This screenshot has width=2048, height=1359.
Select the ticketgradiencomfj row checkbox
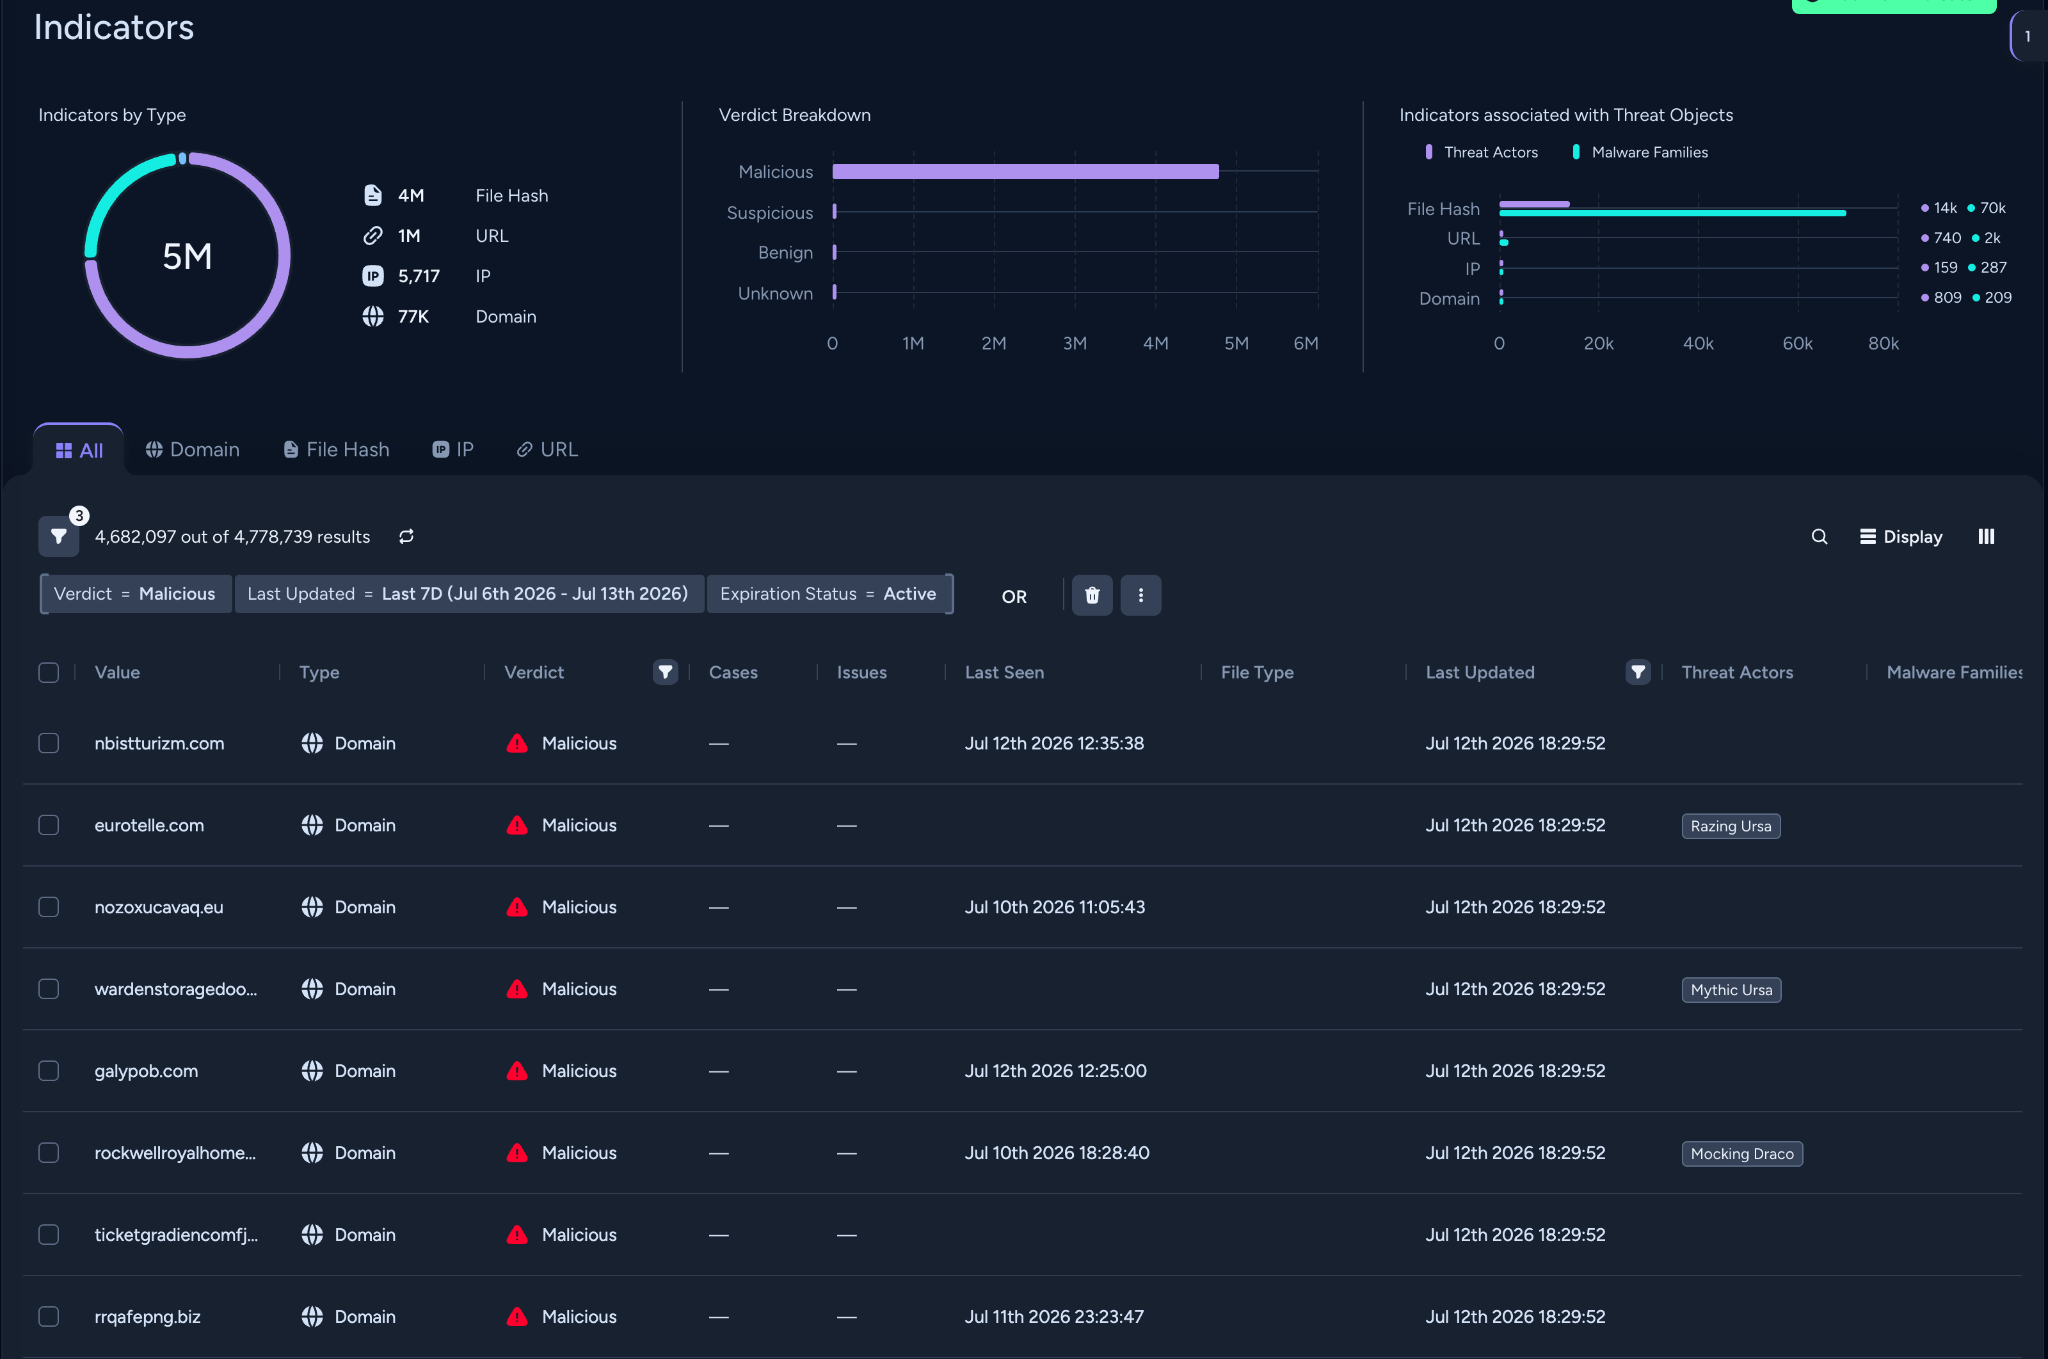click(49, 1235)
